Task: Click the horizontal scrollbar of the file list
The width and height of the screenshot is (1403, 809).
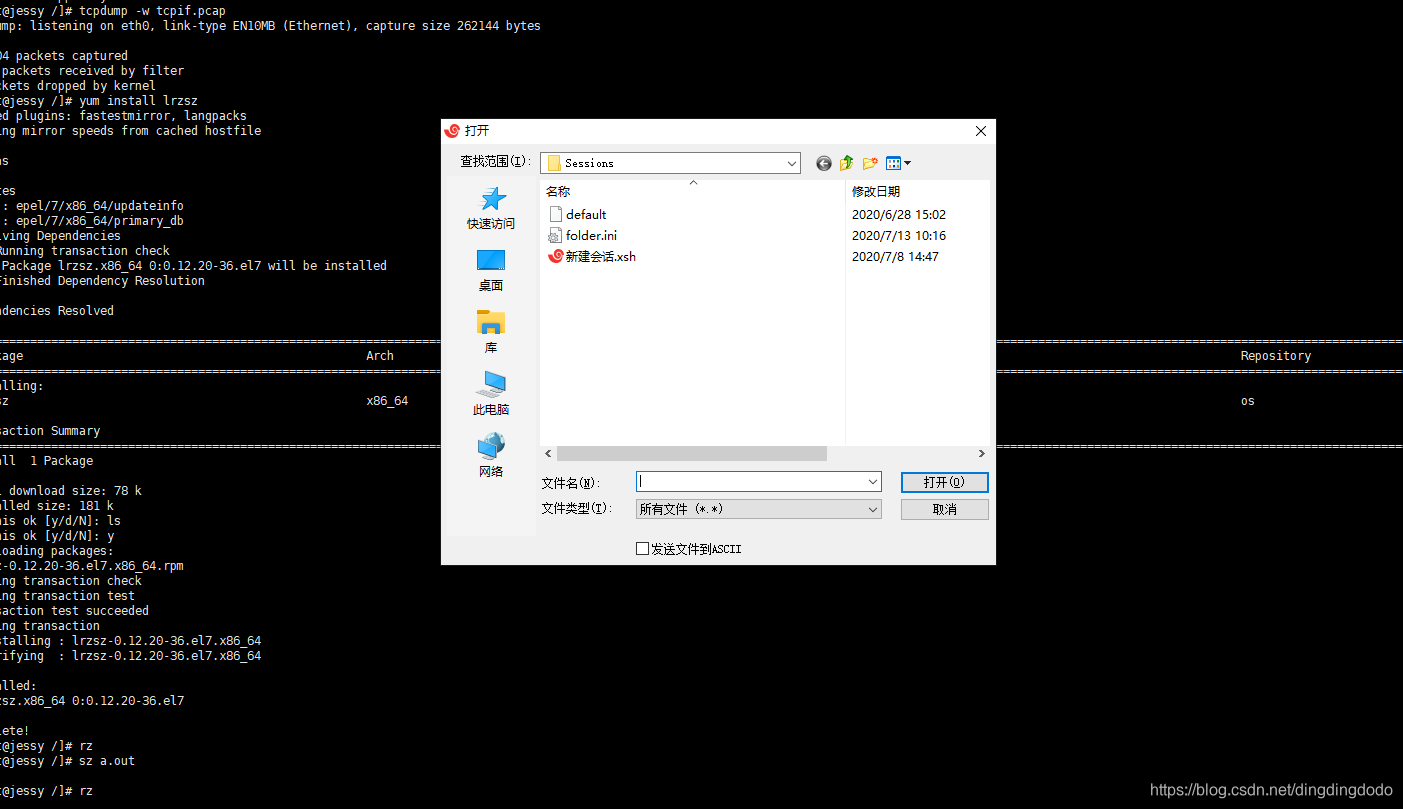Action: [x=692, y=454]
